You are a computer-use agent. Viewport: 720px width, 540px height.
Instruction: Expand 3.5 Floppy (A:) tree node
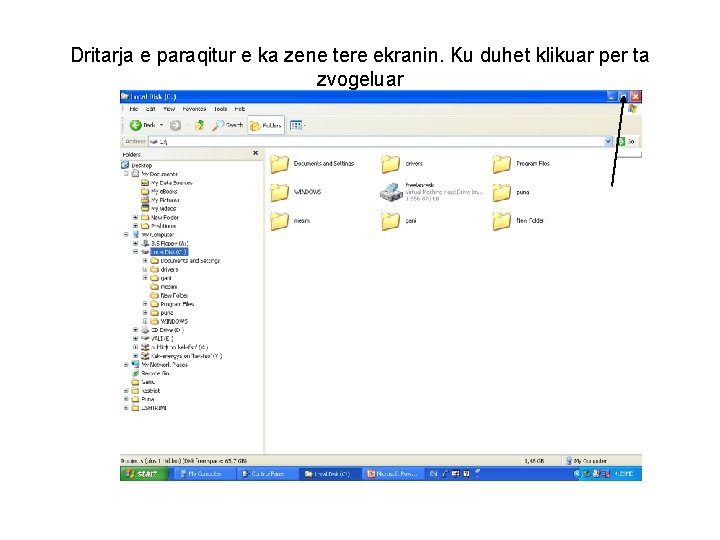[x=135, y=243]
